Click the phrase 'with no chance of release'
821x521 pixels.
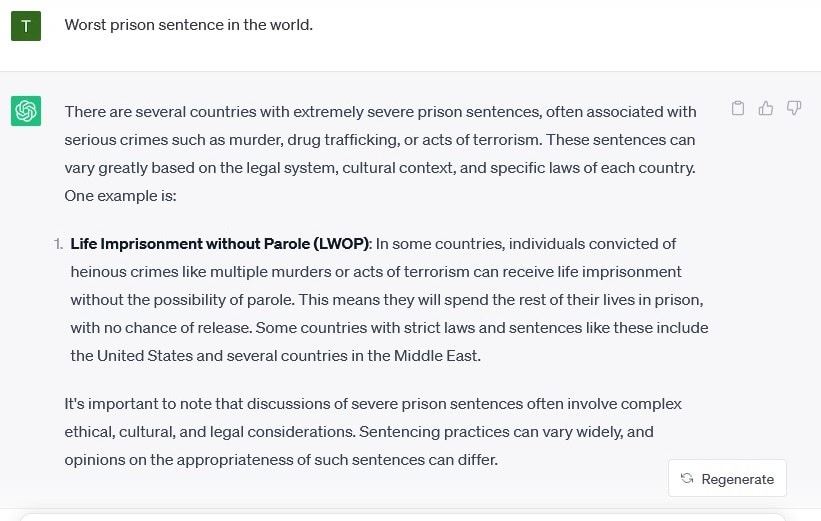coord(161,328)
